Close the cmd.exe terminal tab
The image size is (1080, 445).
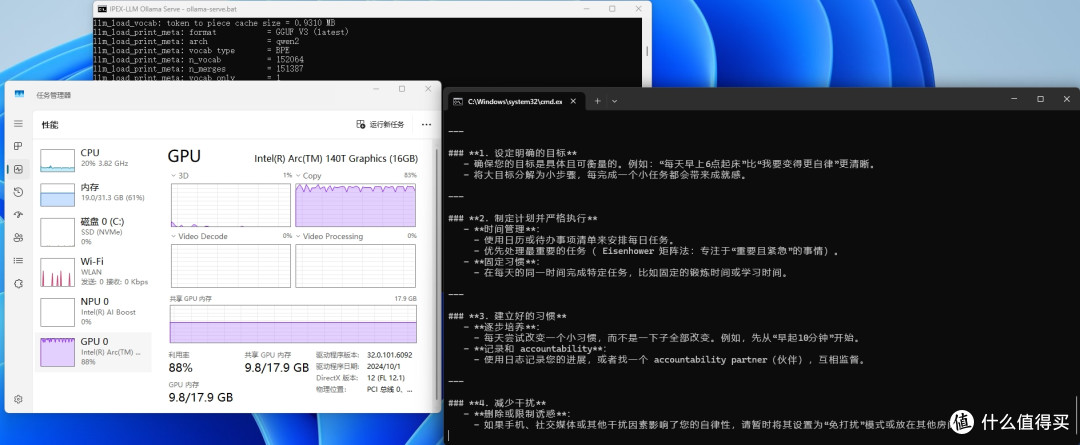click(574, 101)
